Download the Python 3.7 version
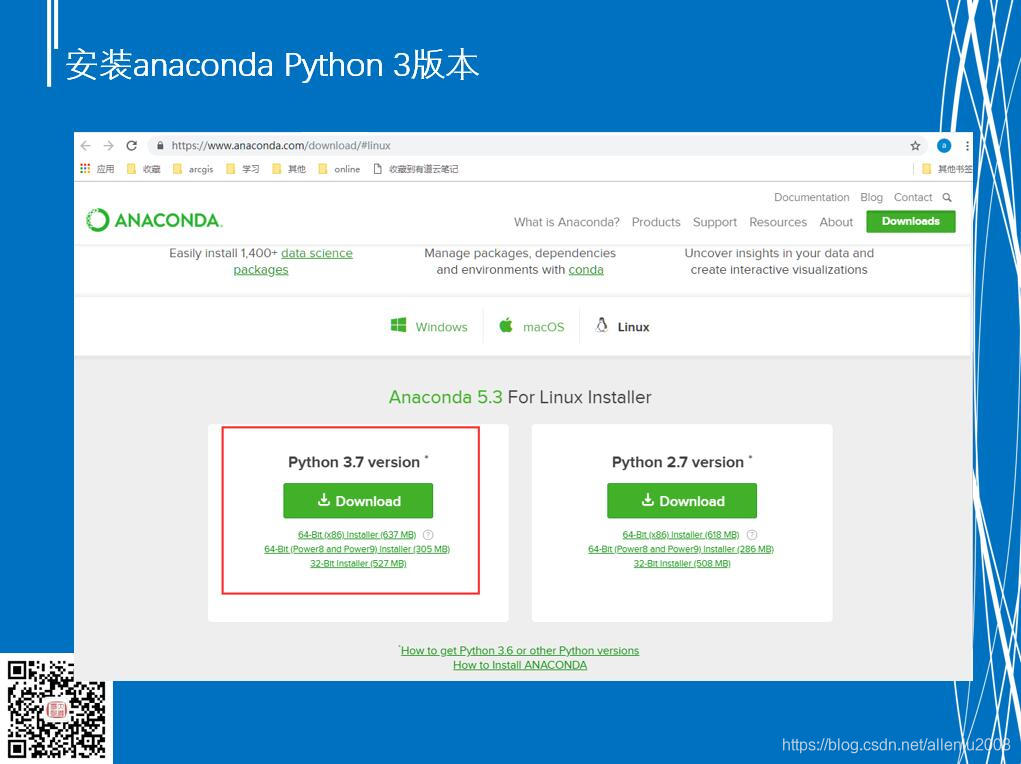The height and width of the screenshot is (764, 1021). [x=358, y=501]
